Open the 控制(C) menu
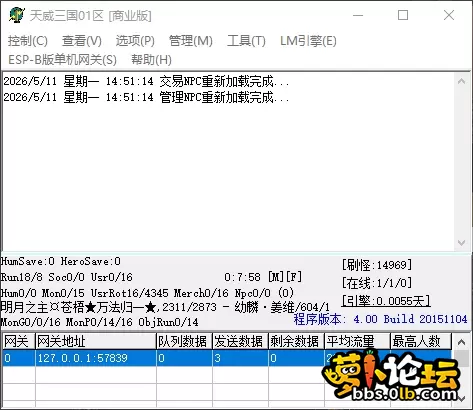Viewport: 473px width, 410px height. pyautogui.click(x=28, y=41)
